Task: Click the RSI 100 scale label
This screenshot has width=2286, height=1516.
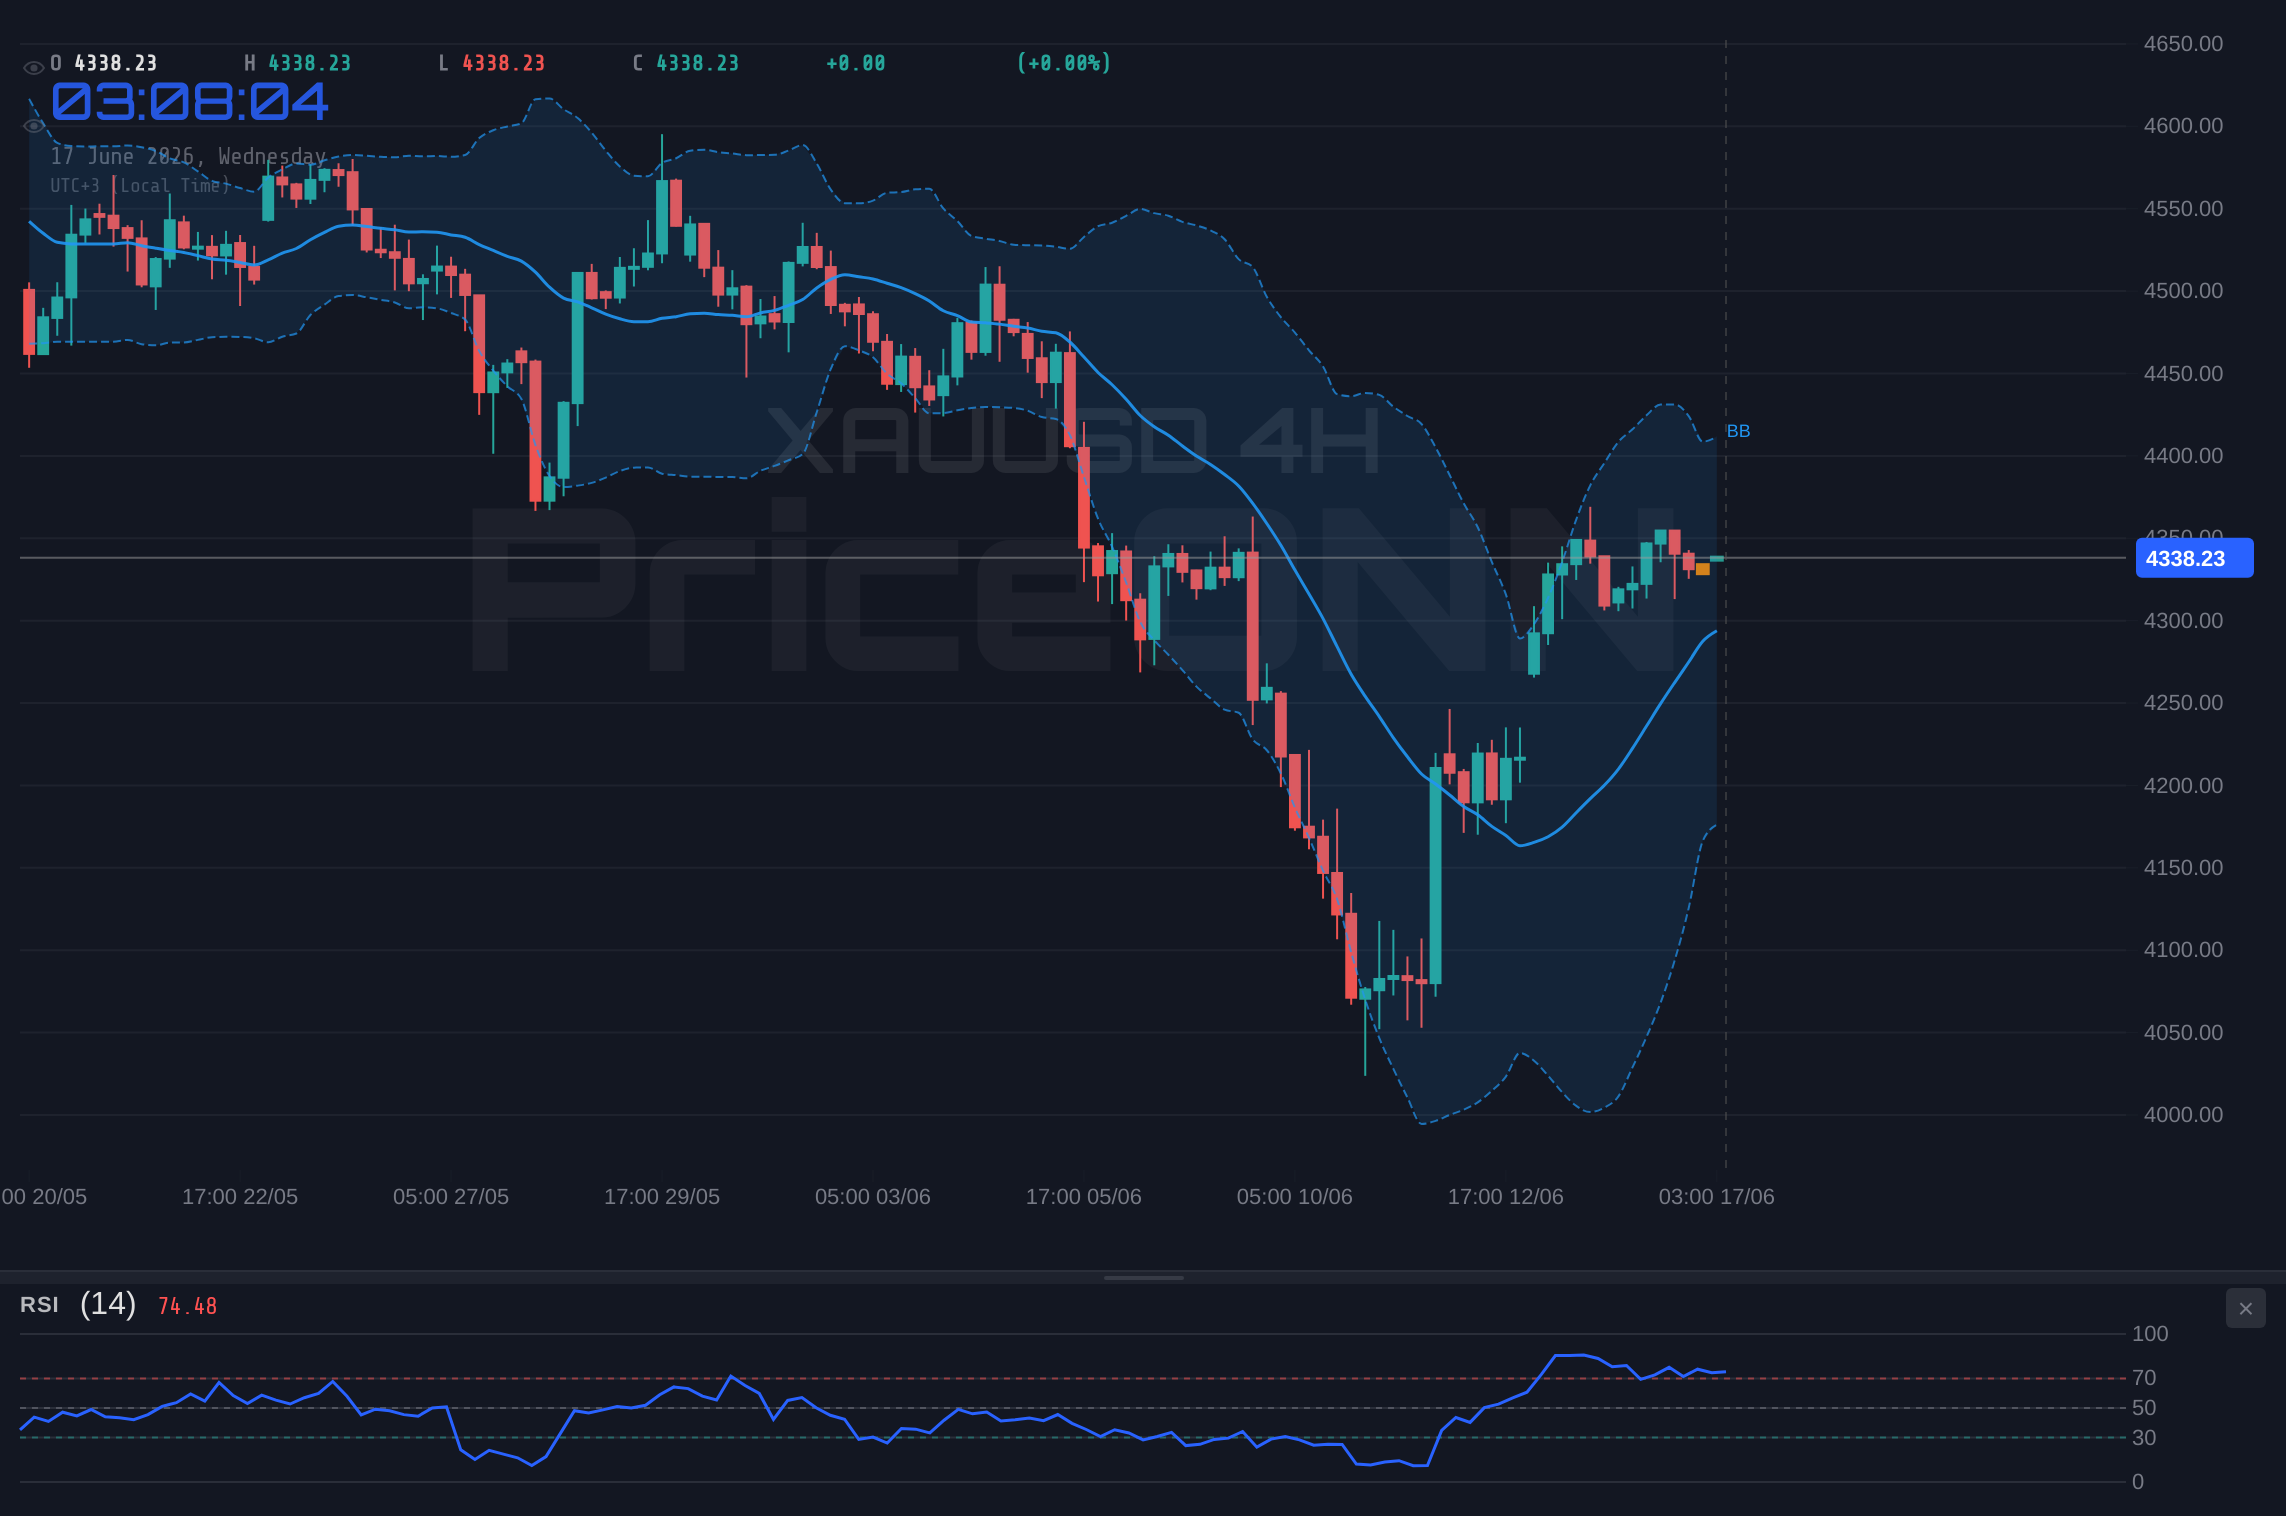Action: pos(2150,1334)
